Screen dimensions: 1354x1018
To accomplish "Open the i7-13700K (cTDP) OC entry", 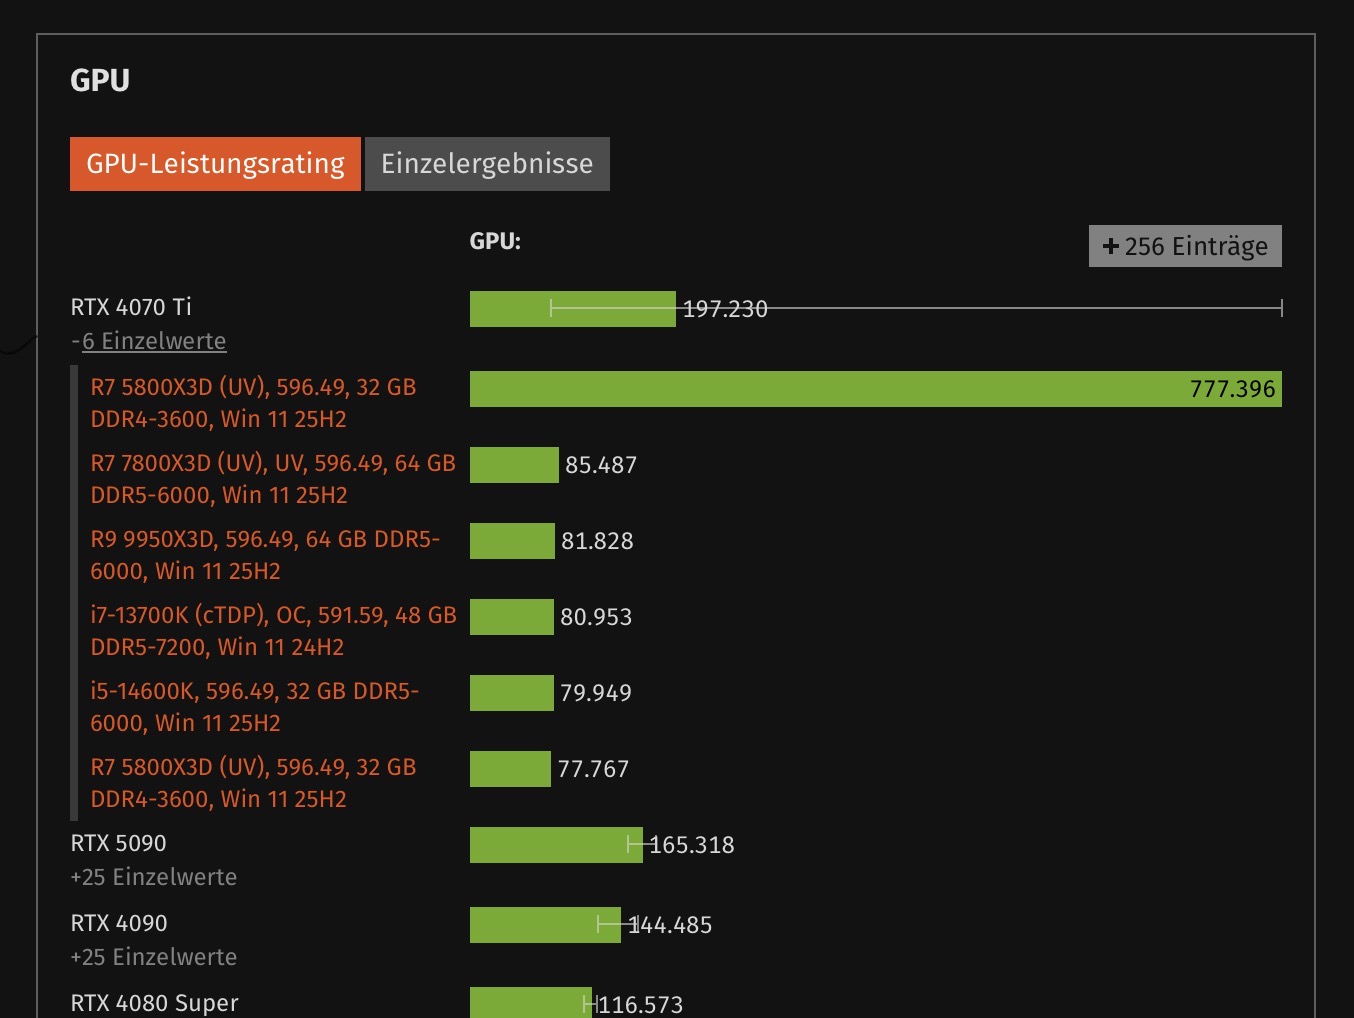I will click(273, 631).
